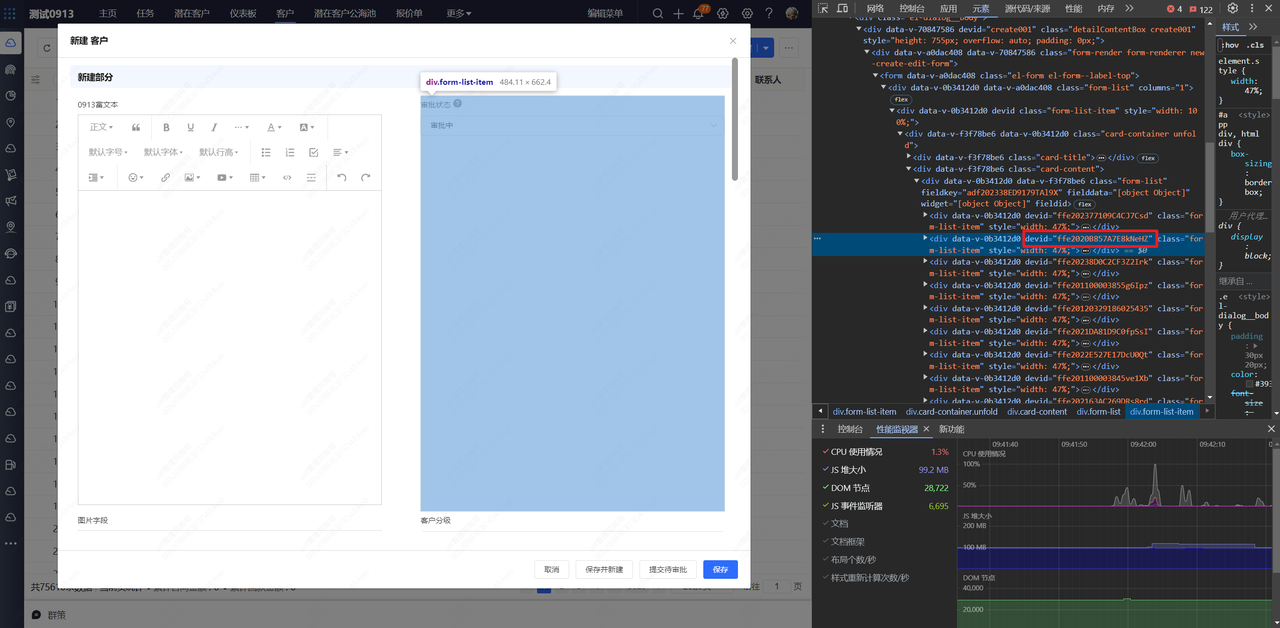Switch to the 网络 DevTools tab

point(875,8)
